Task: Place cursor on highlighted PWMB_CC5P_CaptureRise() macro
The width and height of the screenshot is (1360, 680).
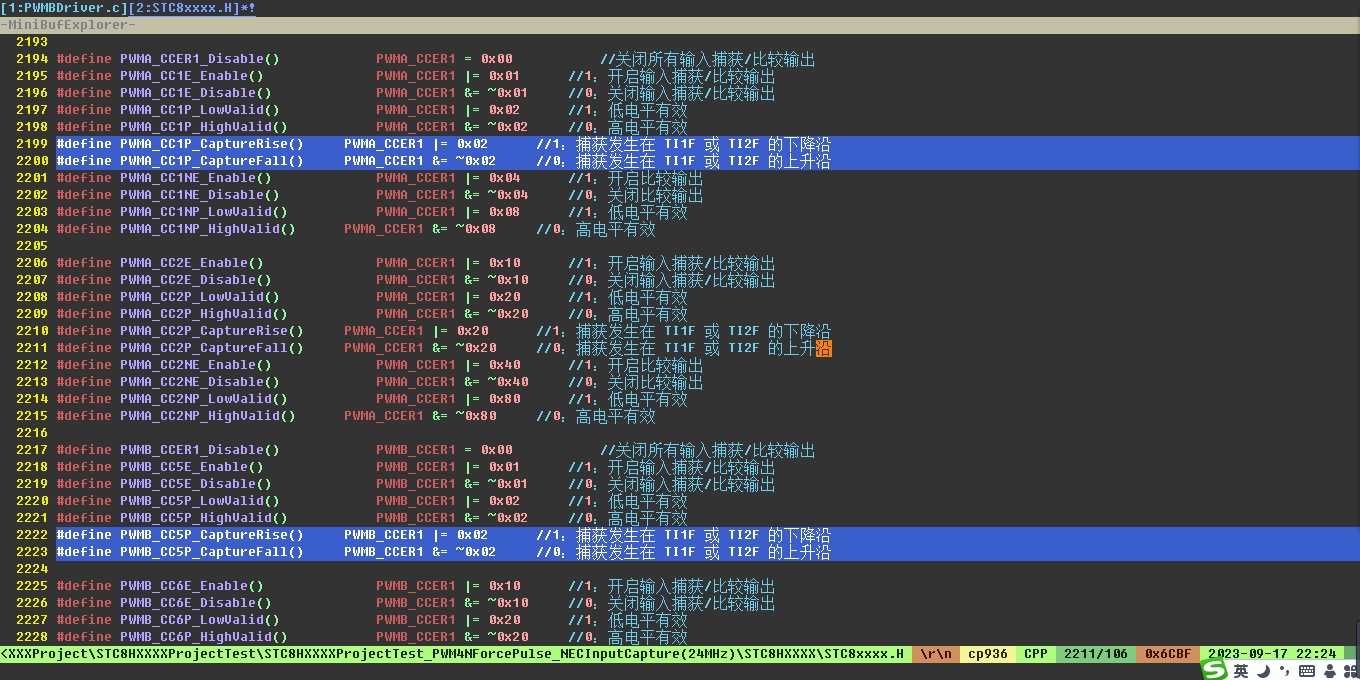Action: tap(212, 535)
